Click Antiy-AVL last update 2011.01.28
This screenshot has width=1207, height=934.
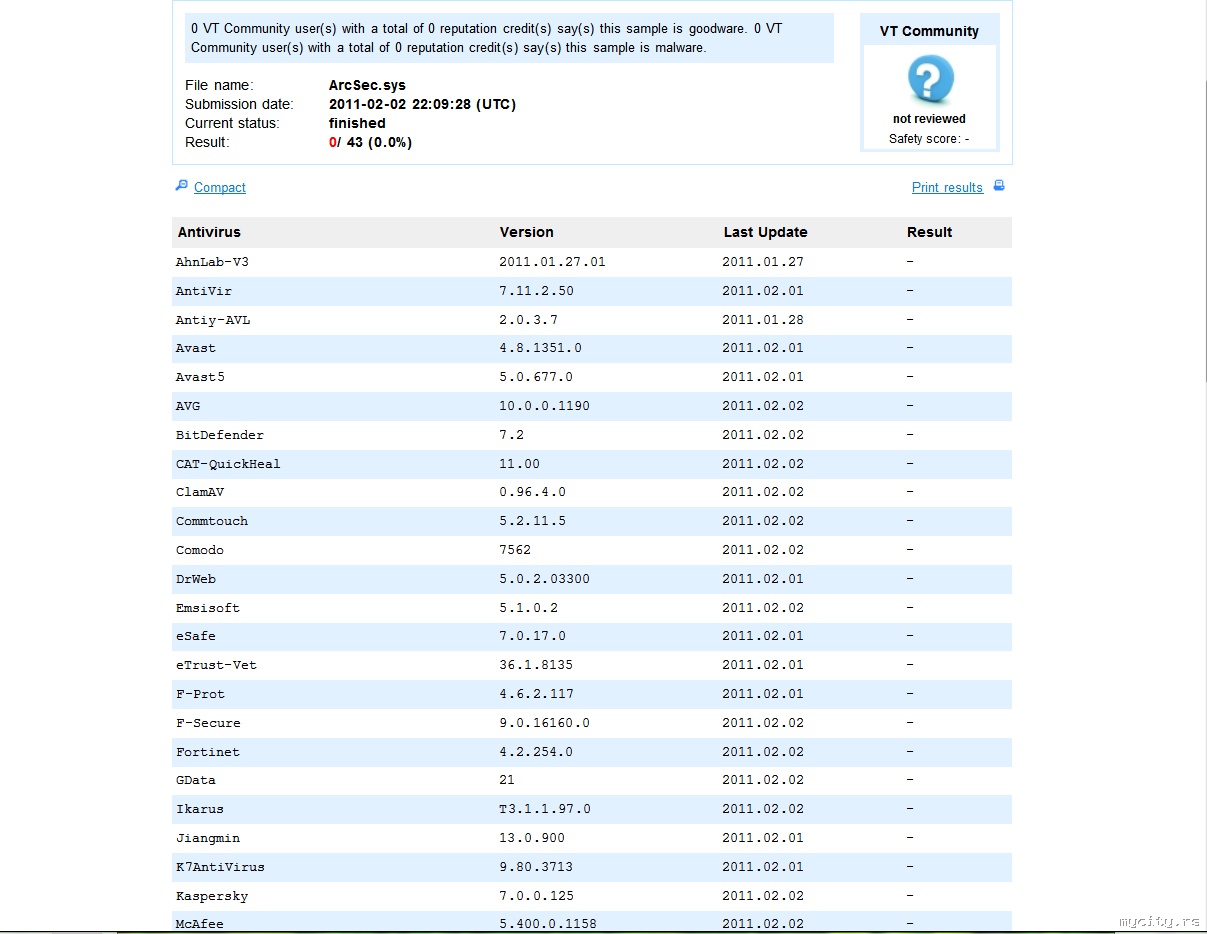coord(763,320)
